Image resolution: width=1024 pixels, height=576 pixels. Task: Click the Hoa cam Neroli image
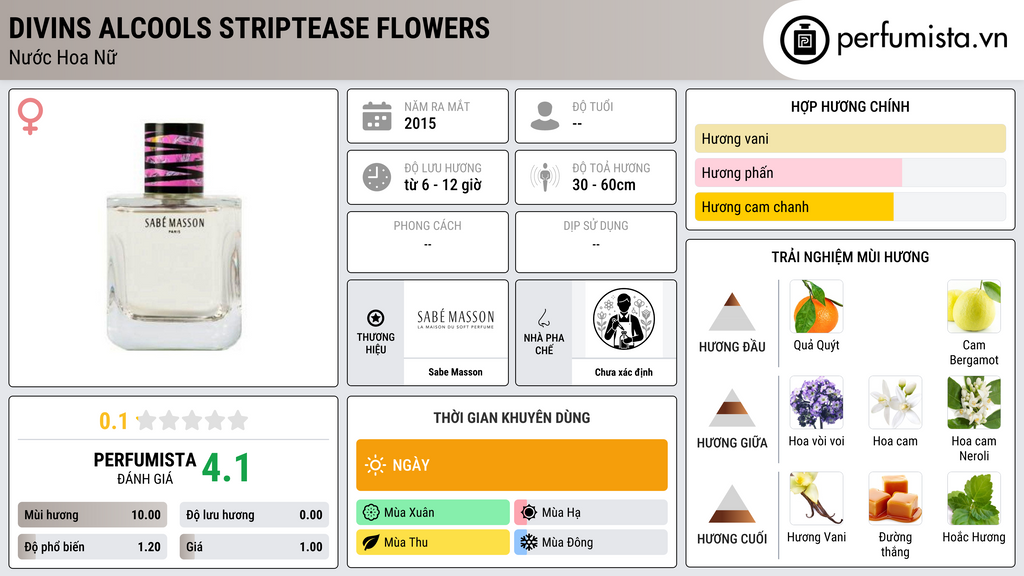tap(974, 403)
